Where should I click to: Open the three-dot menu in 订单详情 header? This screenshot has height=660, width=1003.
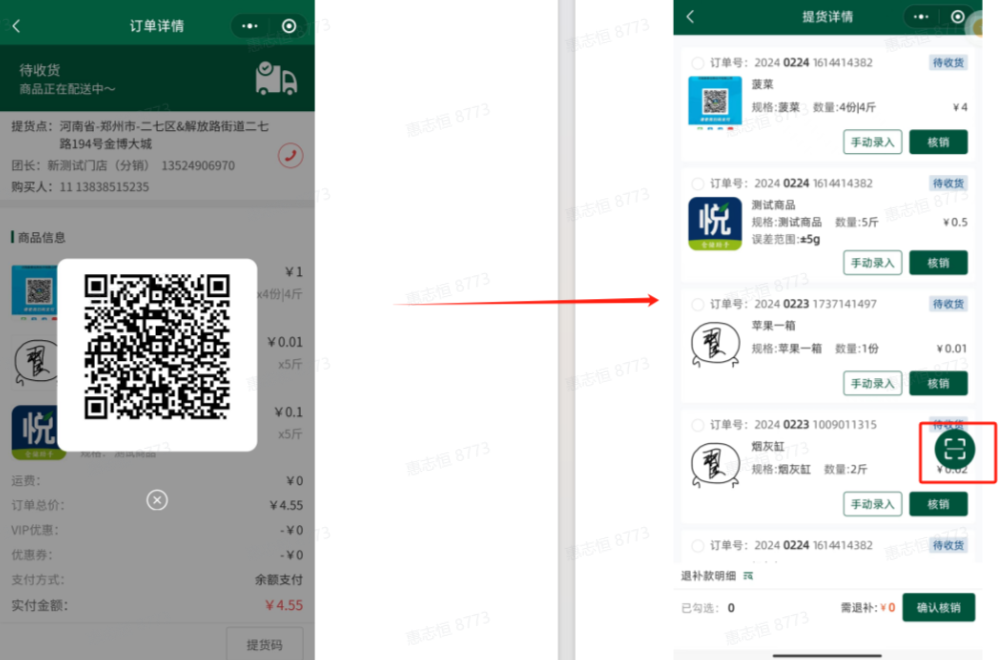pos(249,26)
